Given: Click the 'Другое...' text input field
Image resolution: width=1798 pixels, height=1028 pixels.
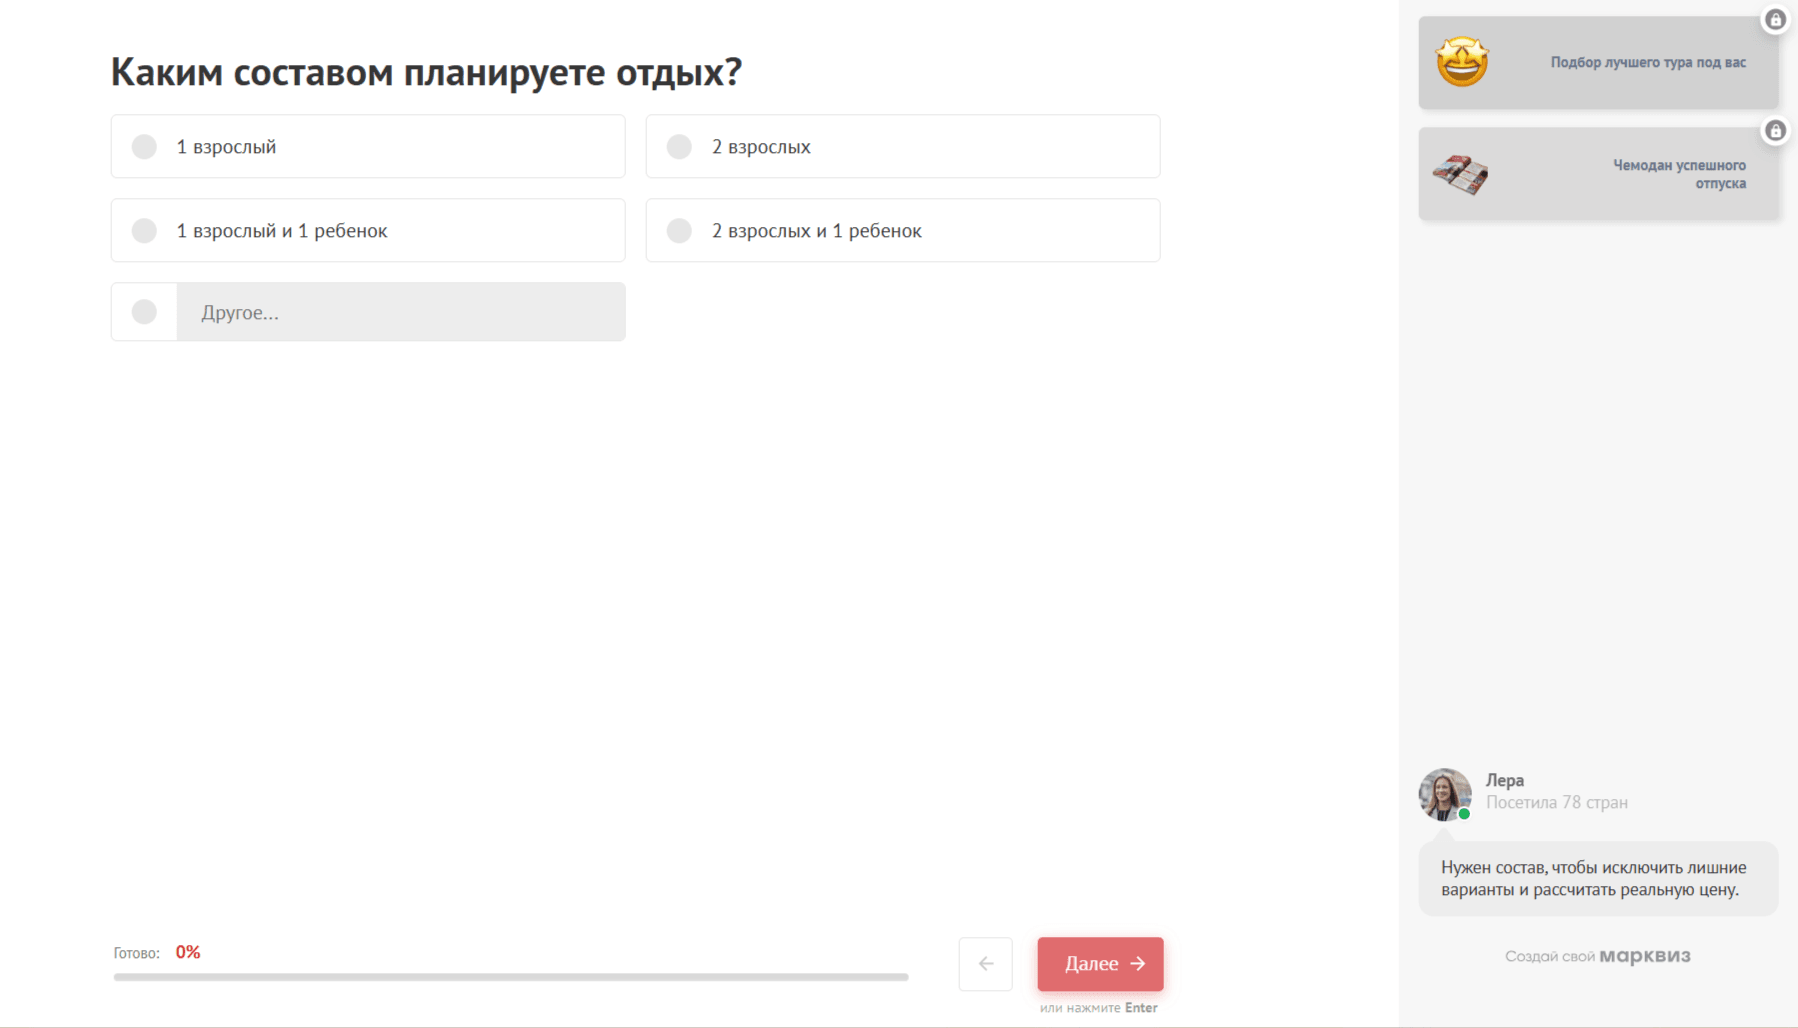Looking at the screenshot, I should [x=401, y=312].
